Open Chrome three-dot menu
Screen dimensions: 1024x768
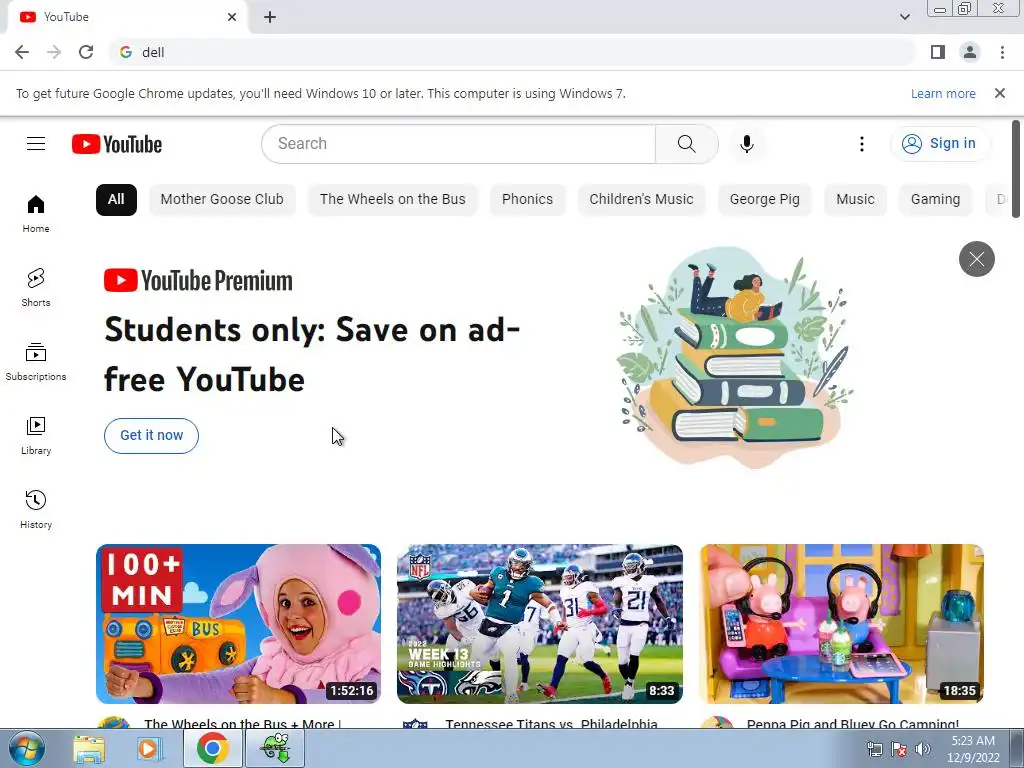coord(1002,52)
